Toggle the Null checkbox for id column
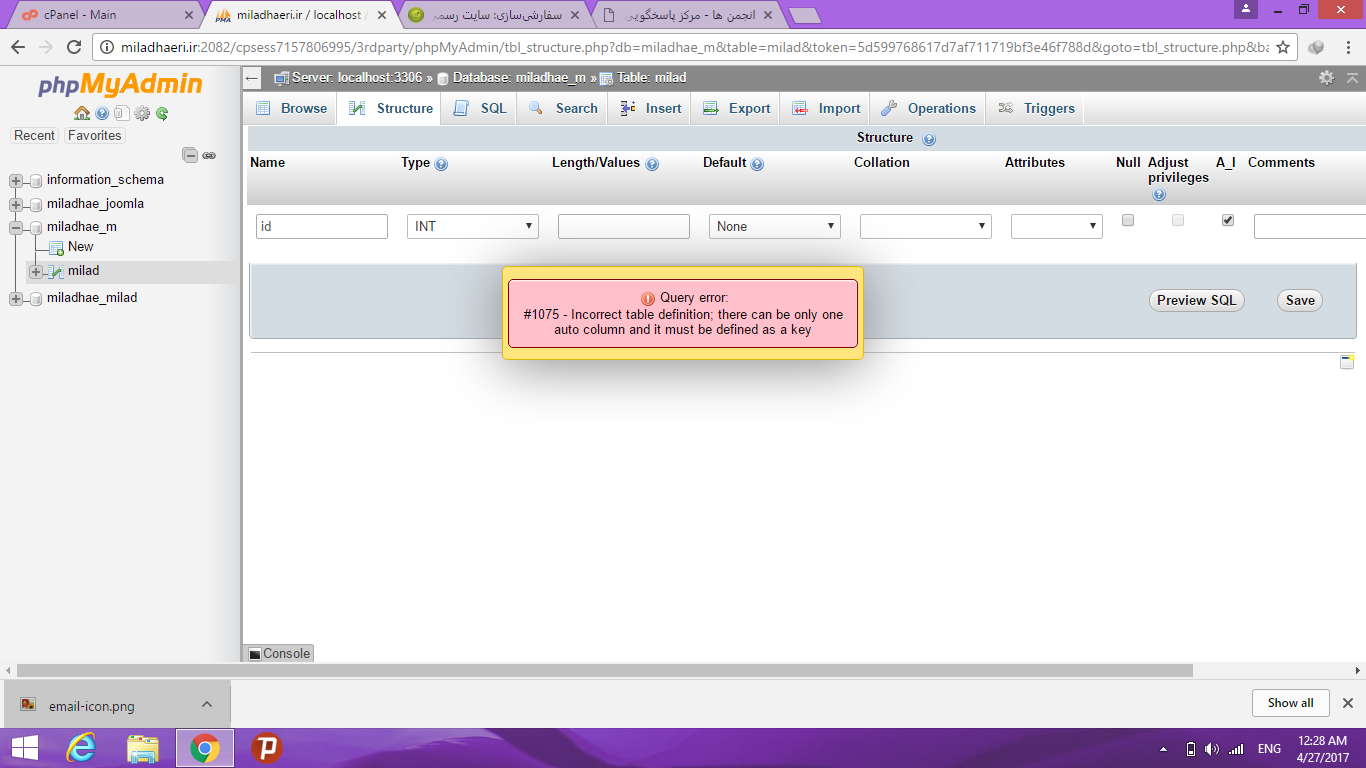 [x=1128, y=220]
